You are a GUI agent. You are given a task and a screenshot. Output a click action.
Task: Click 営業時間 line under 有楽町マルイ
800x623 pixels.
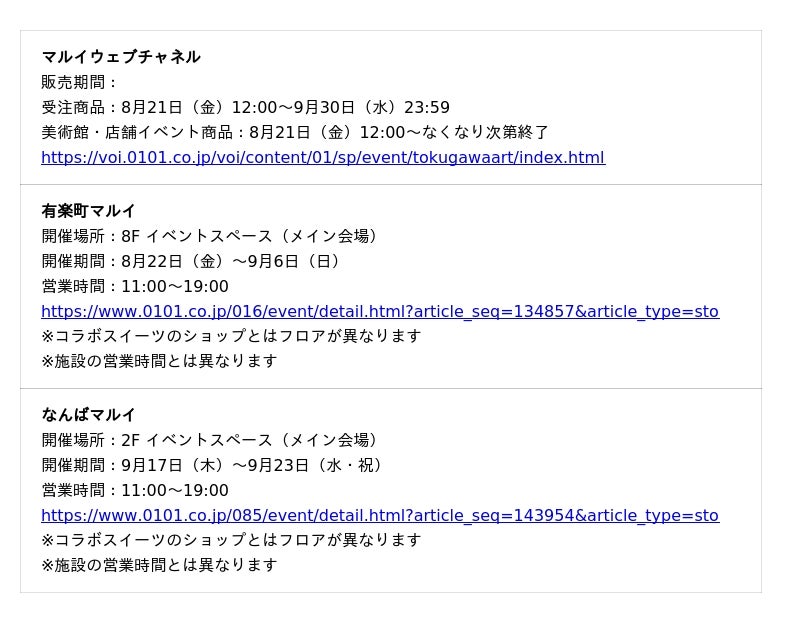pos(135,286)
